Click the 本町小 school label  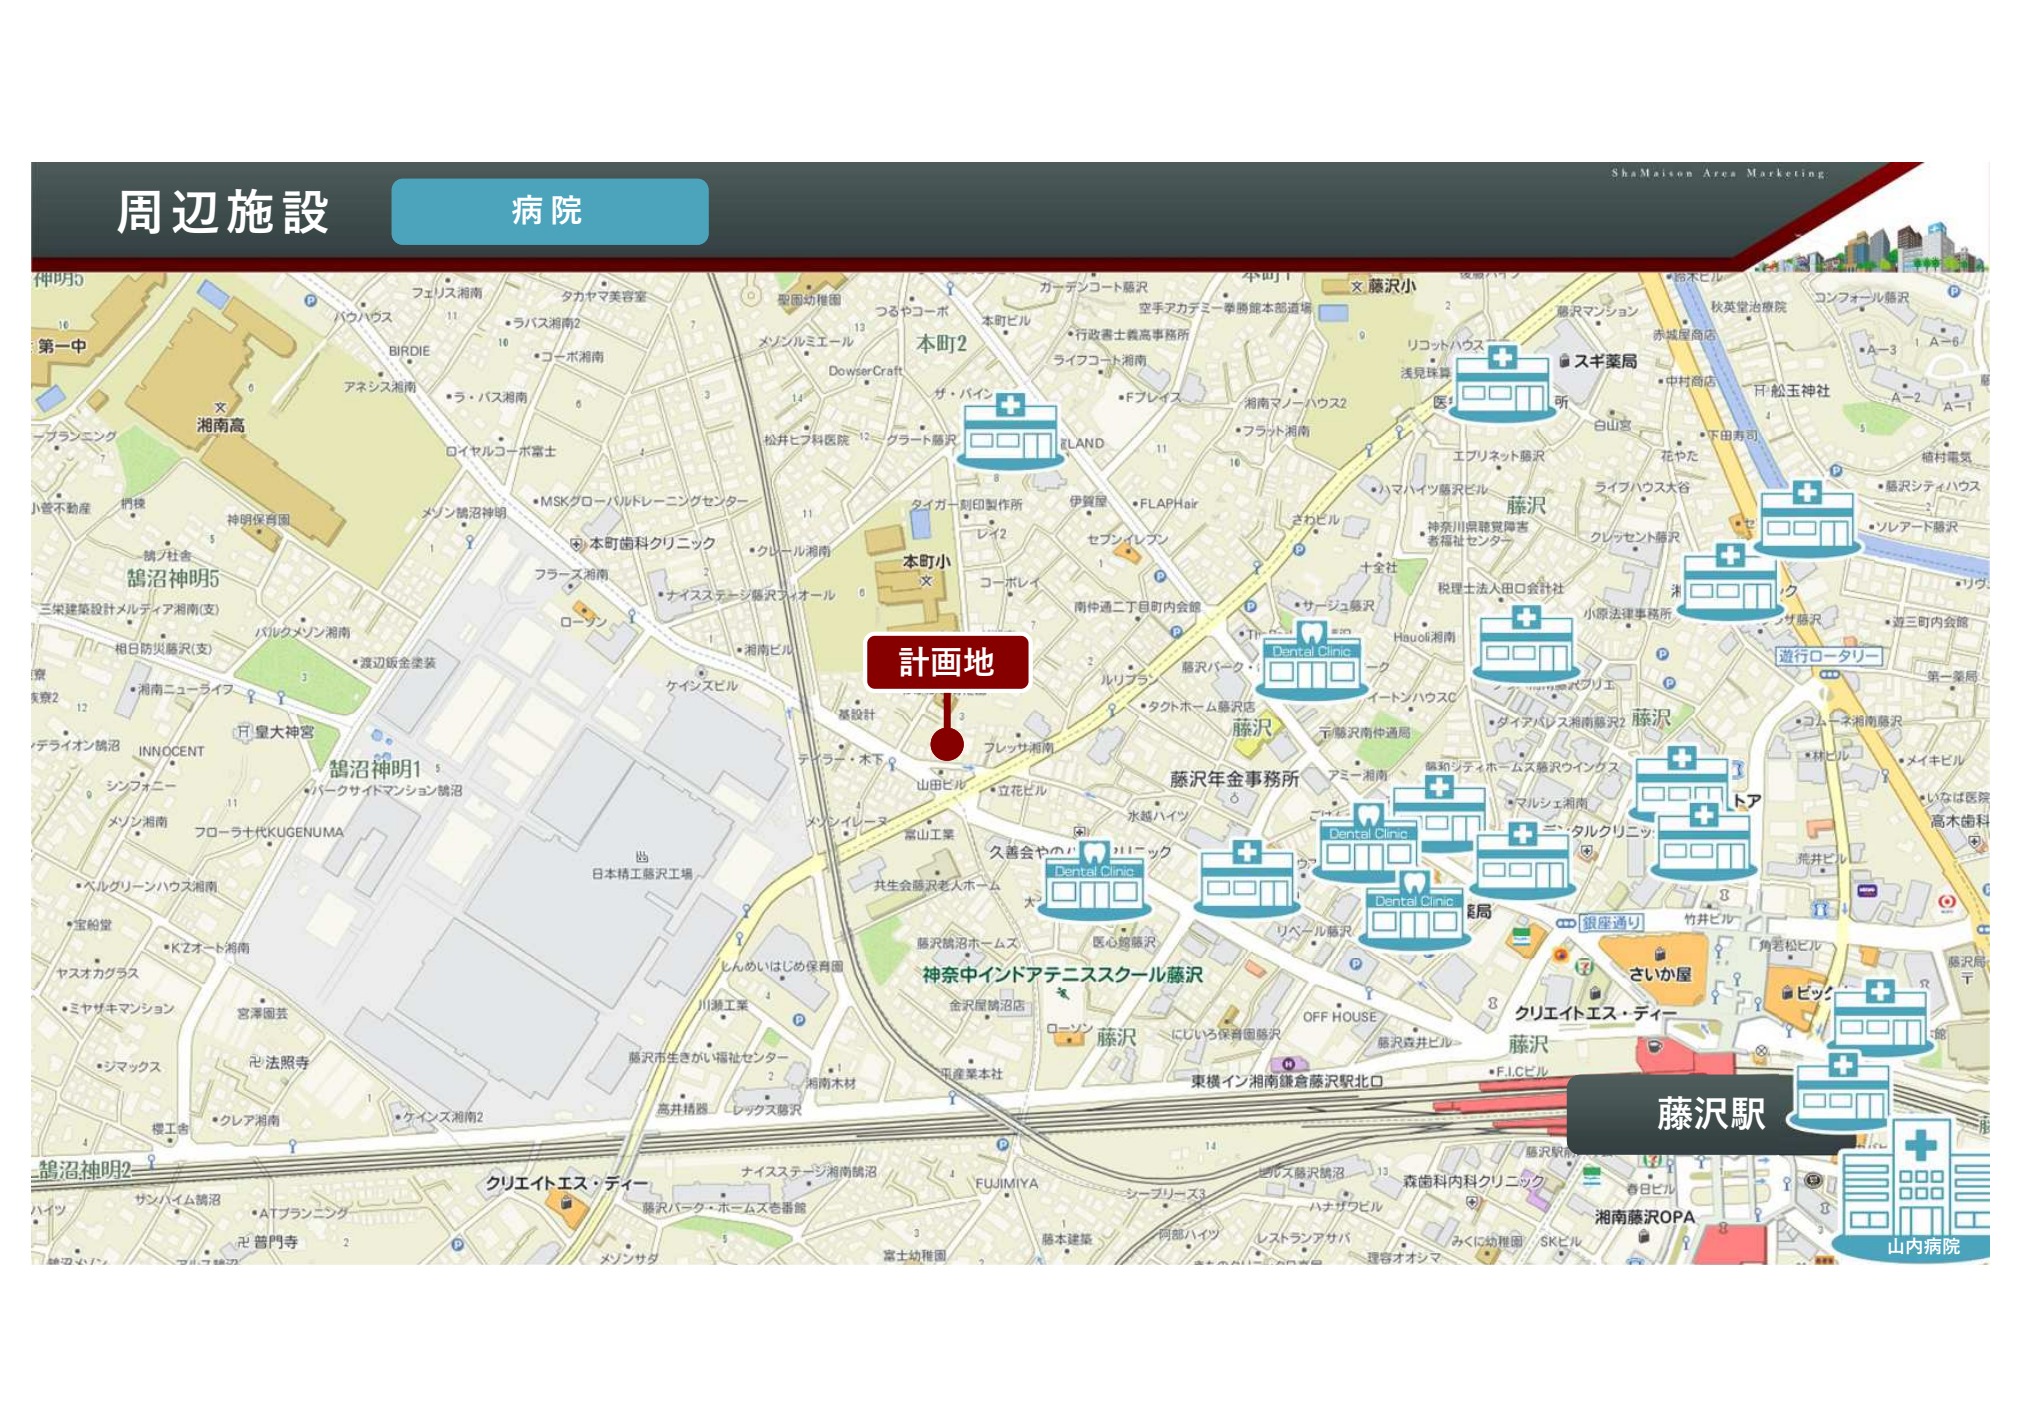pyautogui.click(x=926, y=562)
